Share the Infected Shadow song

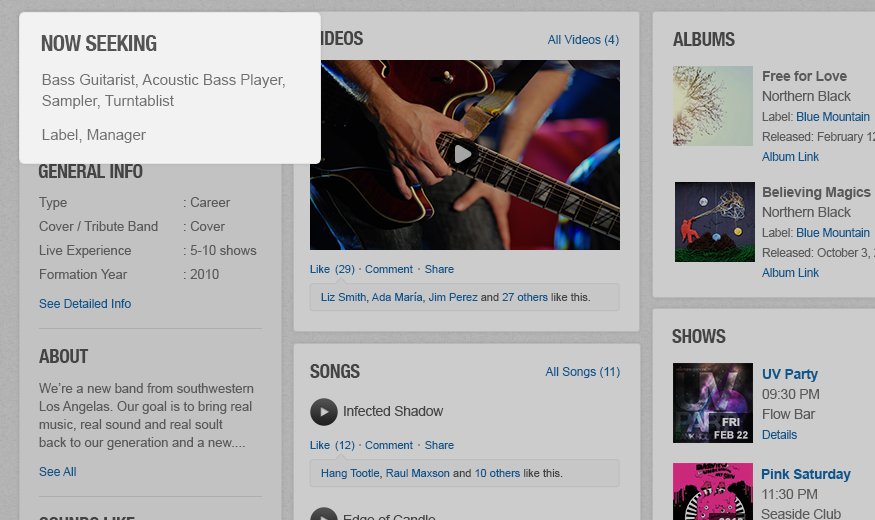point(439,445)
